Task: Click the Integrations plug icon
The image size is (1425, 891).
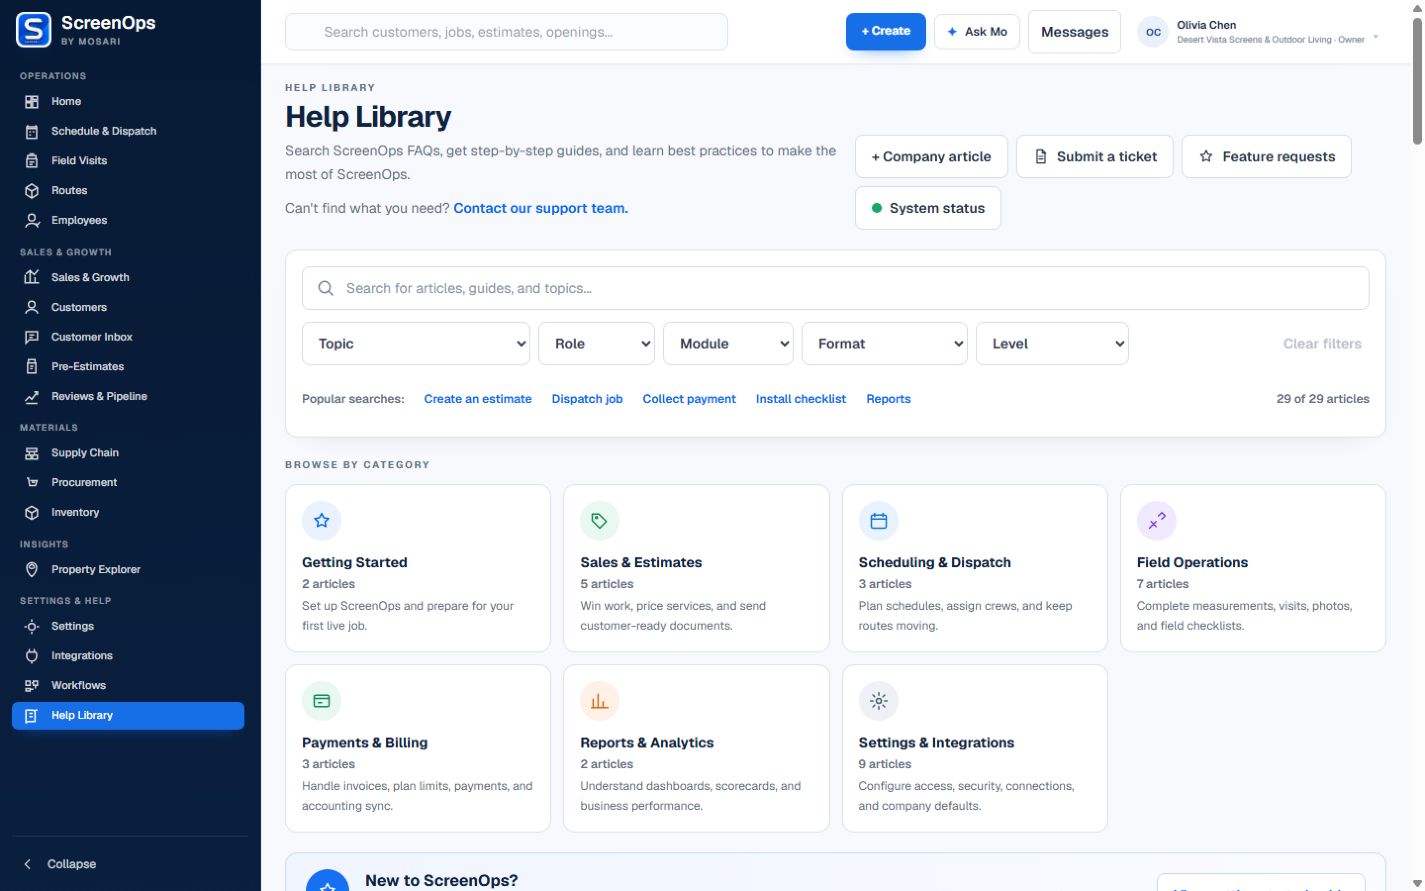Action: 32,656
